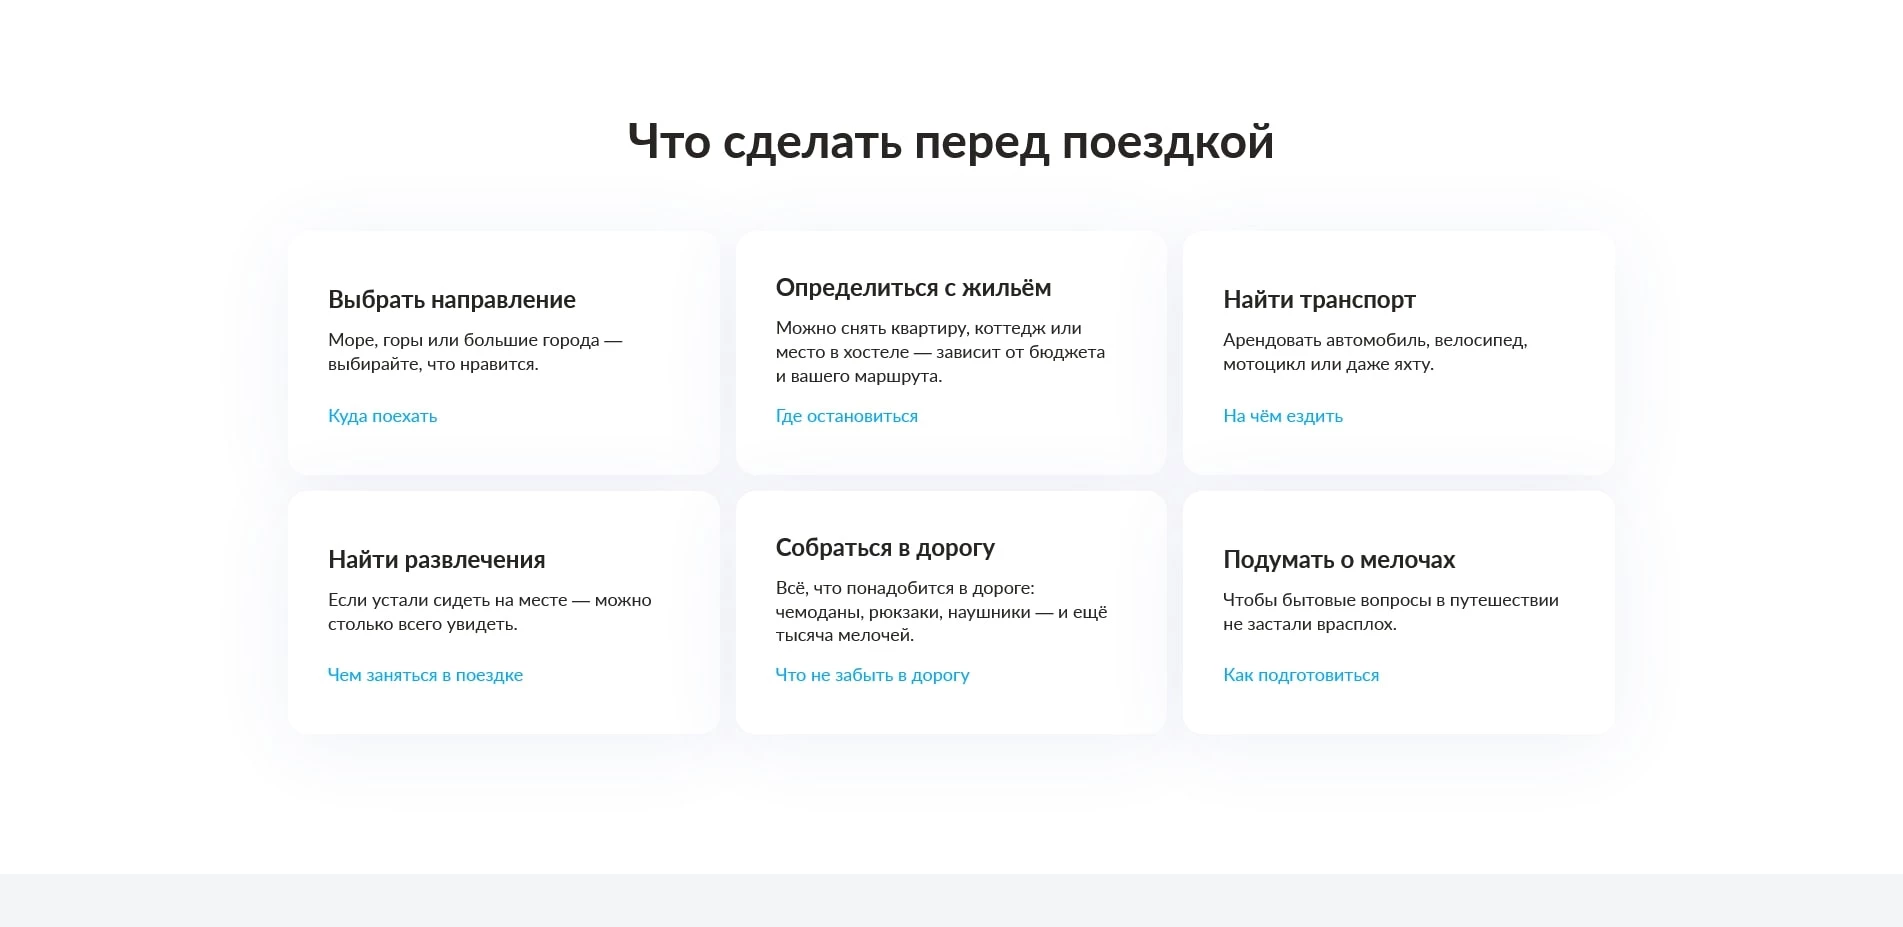
Task: Go to "Что не забыть в дорогу"
Action: (872, 675)
